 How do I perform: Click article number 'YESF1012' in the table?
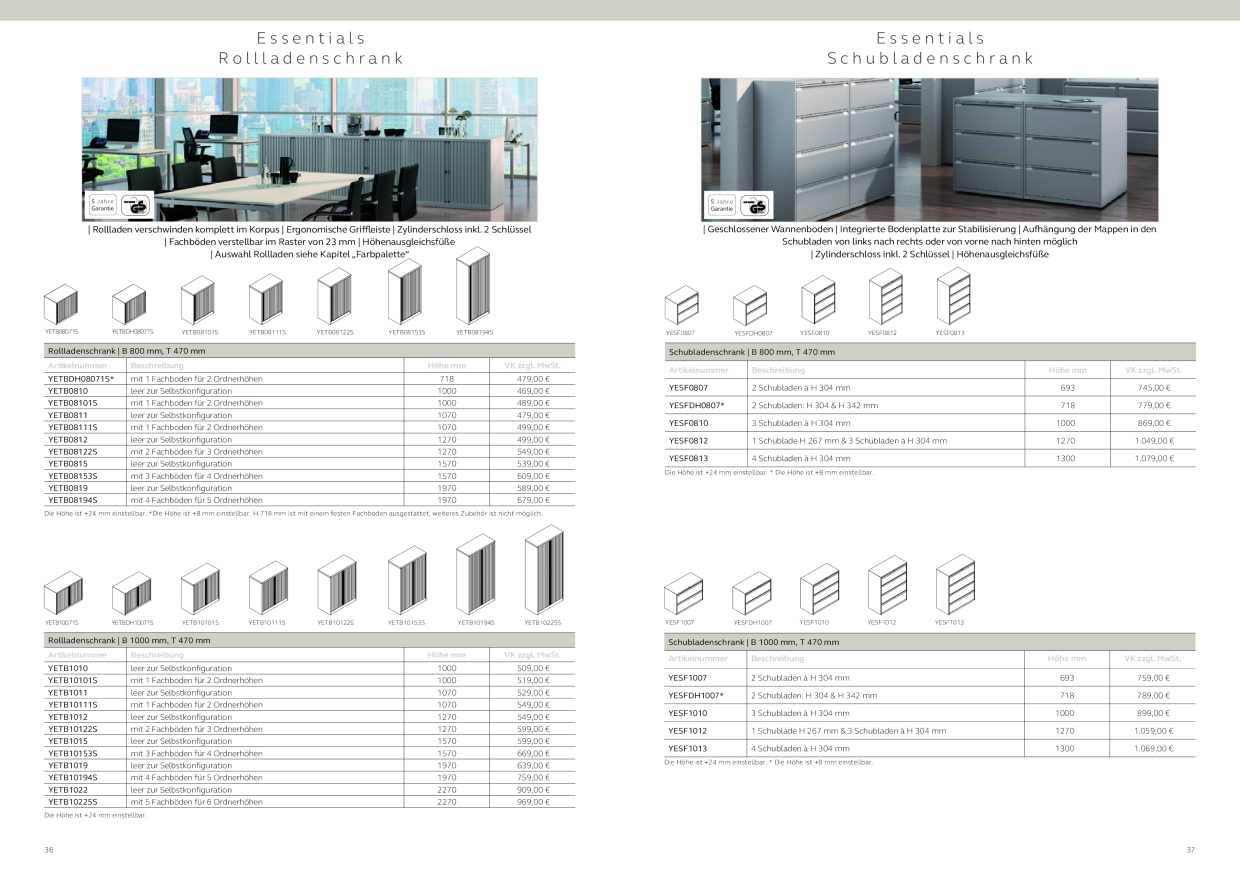coord(688,731)
